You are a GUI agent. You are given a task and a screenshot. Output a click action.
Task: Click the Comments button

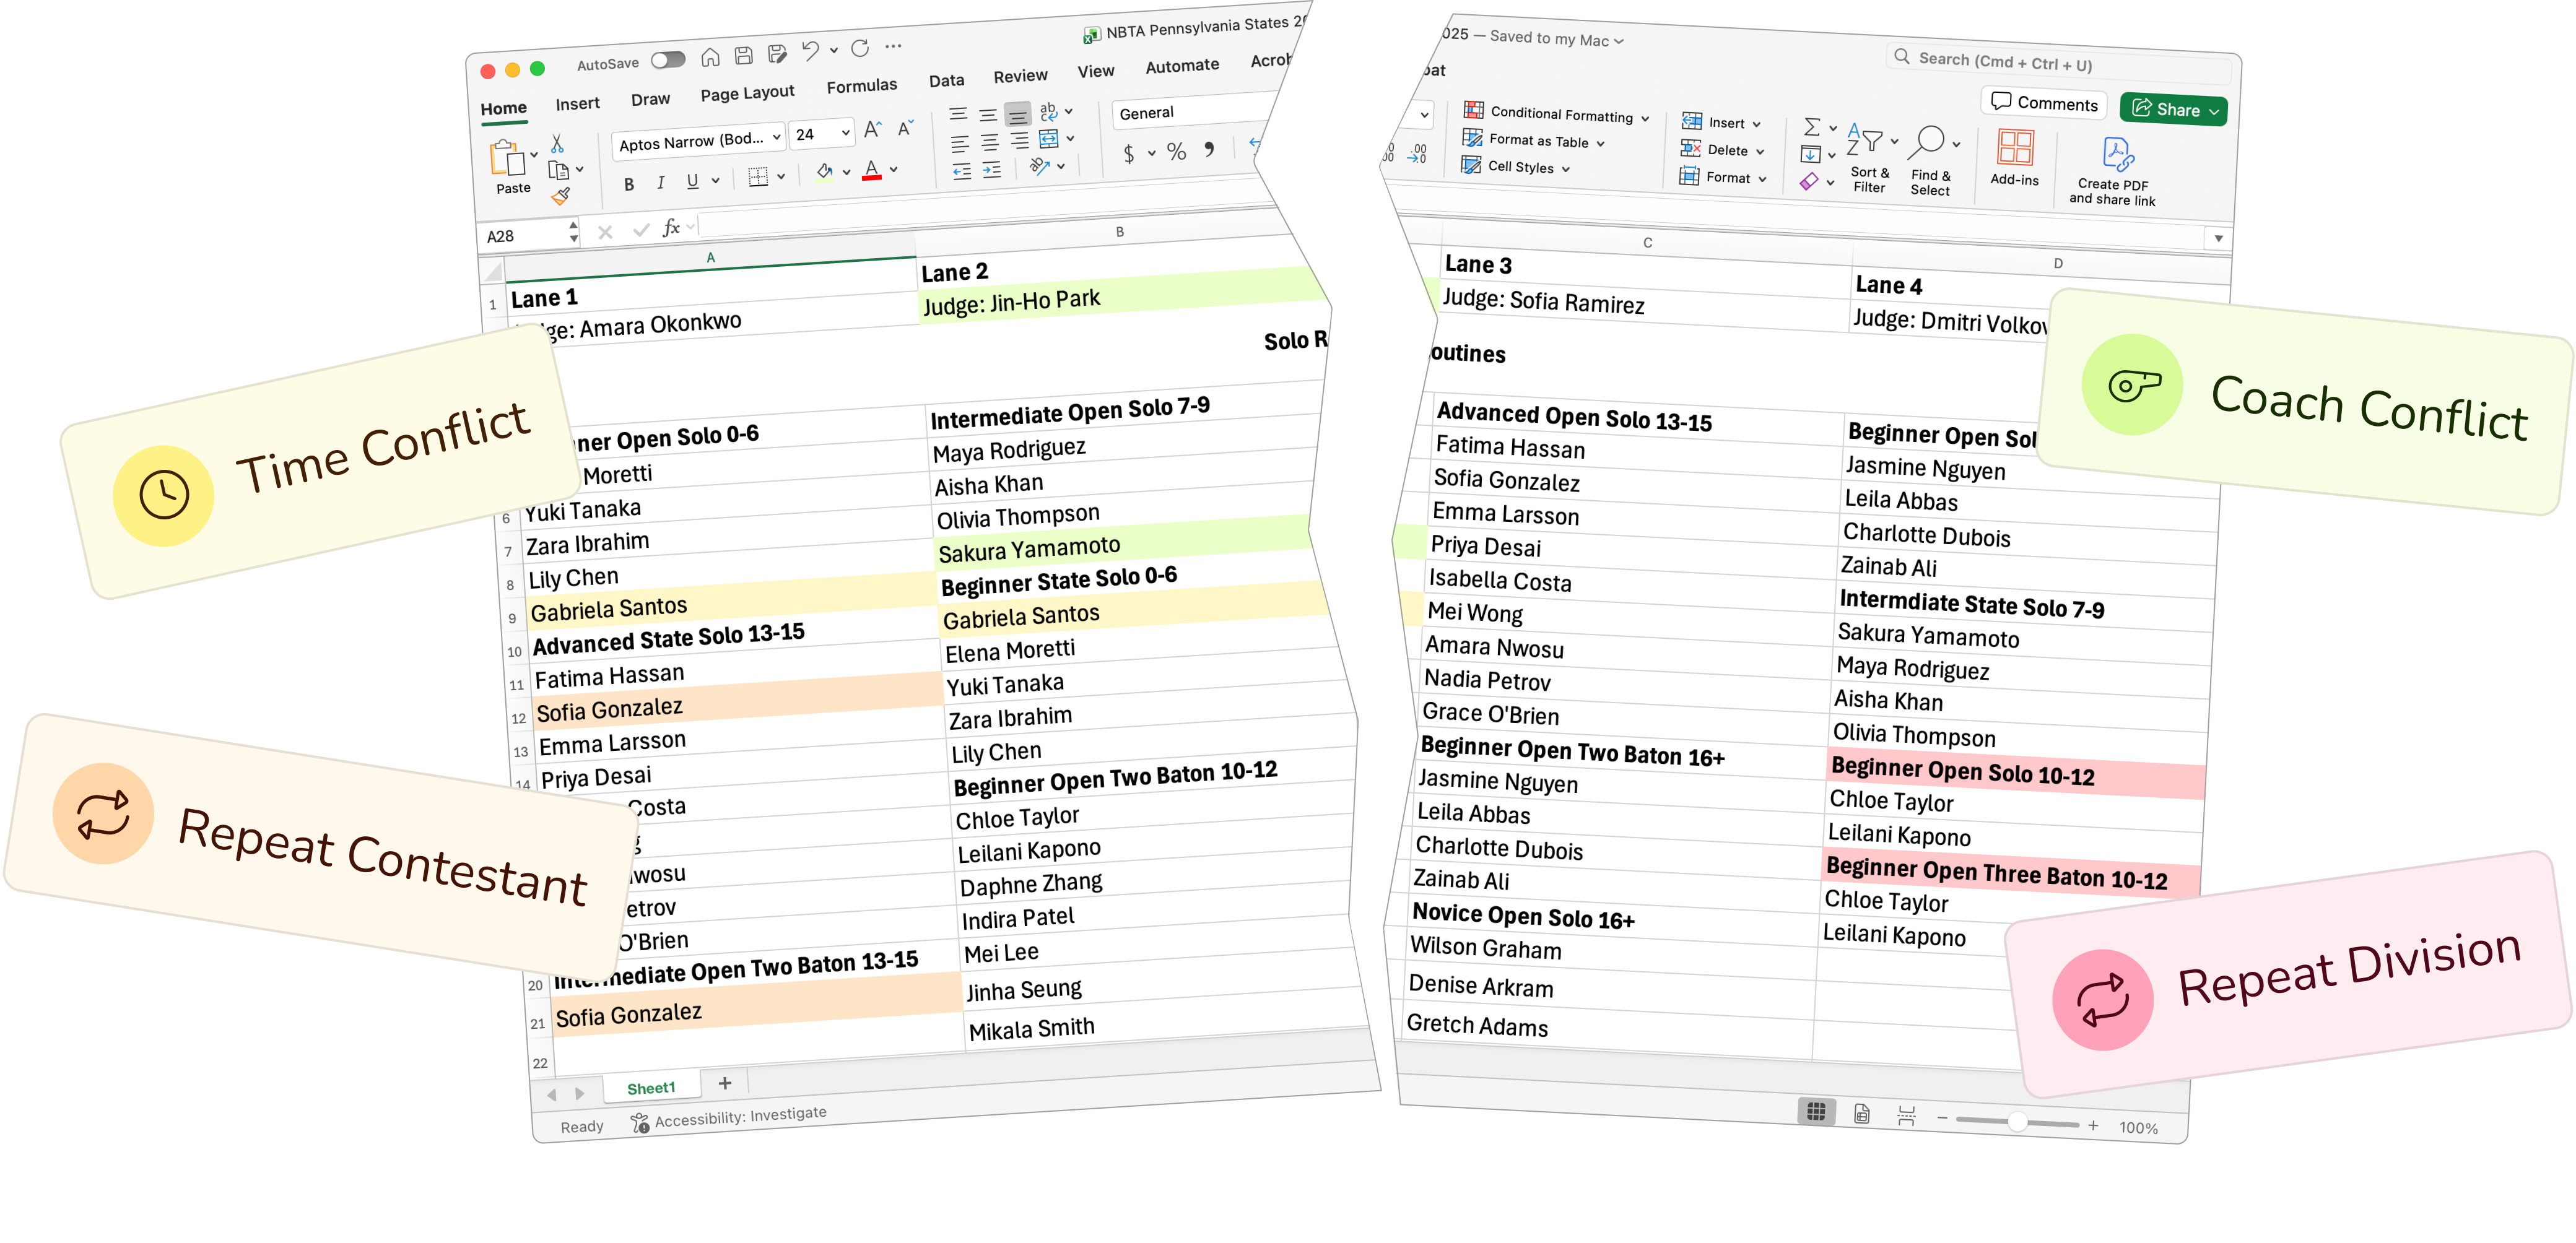click(2043, 103)
